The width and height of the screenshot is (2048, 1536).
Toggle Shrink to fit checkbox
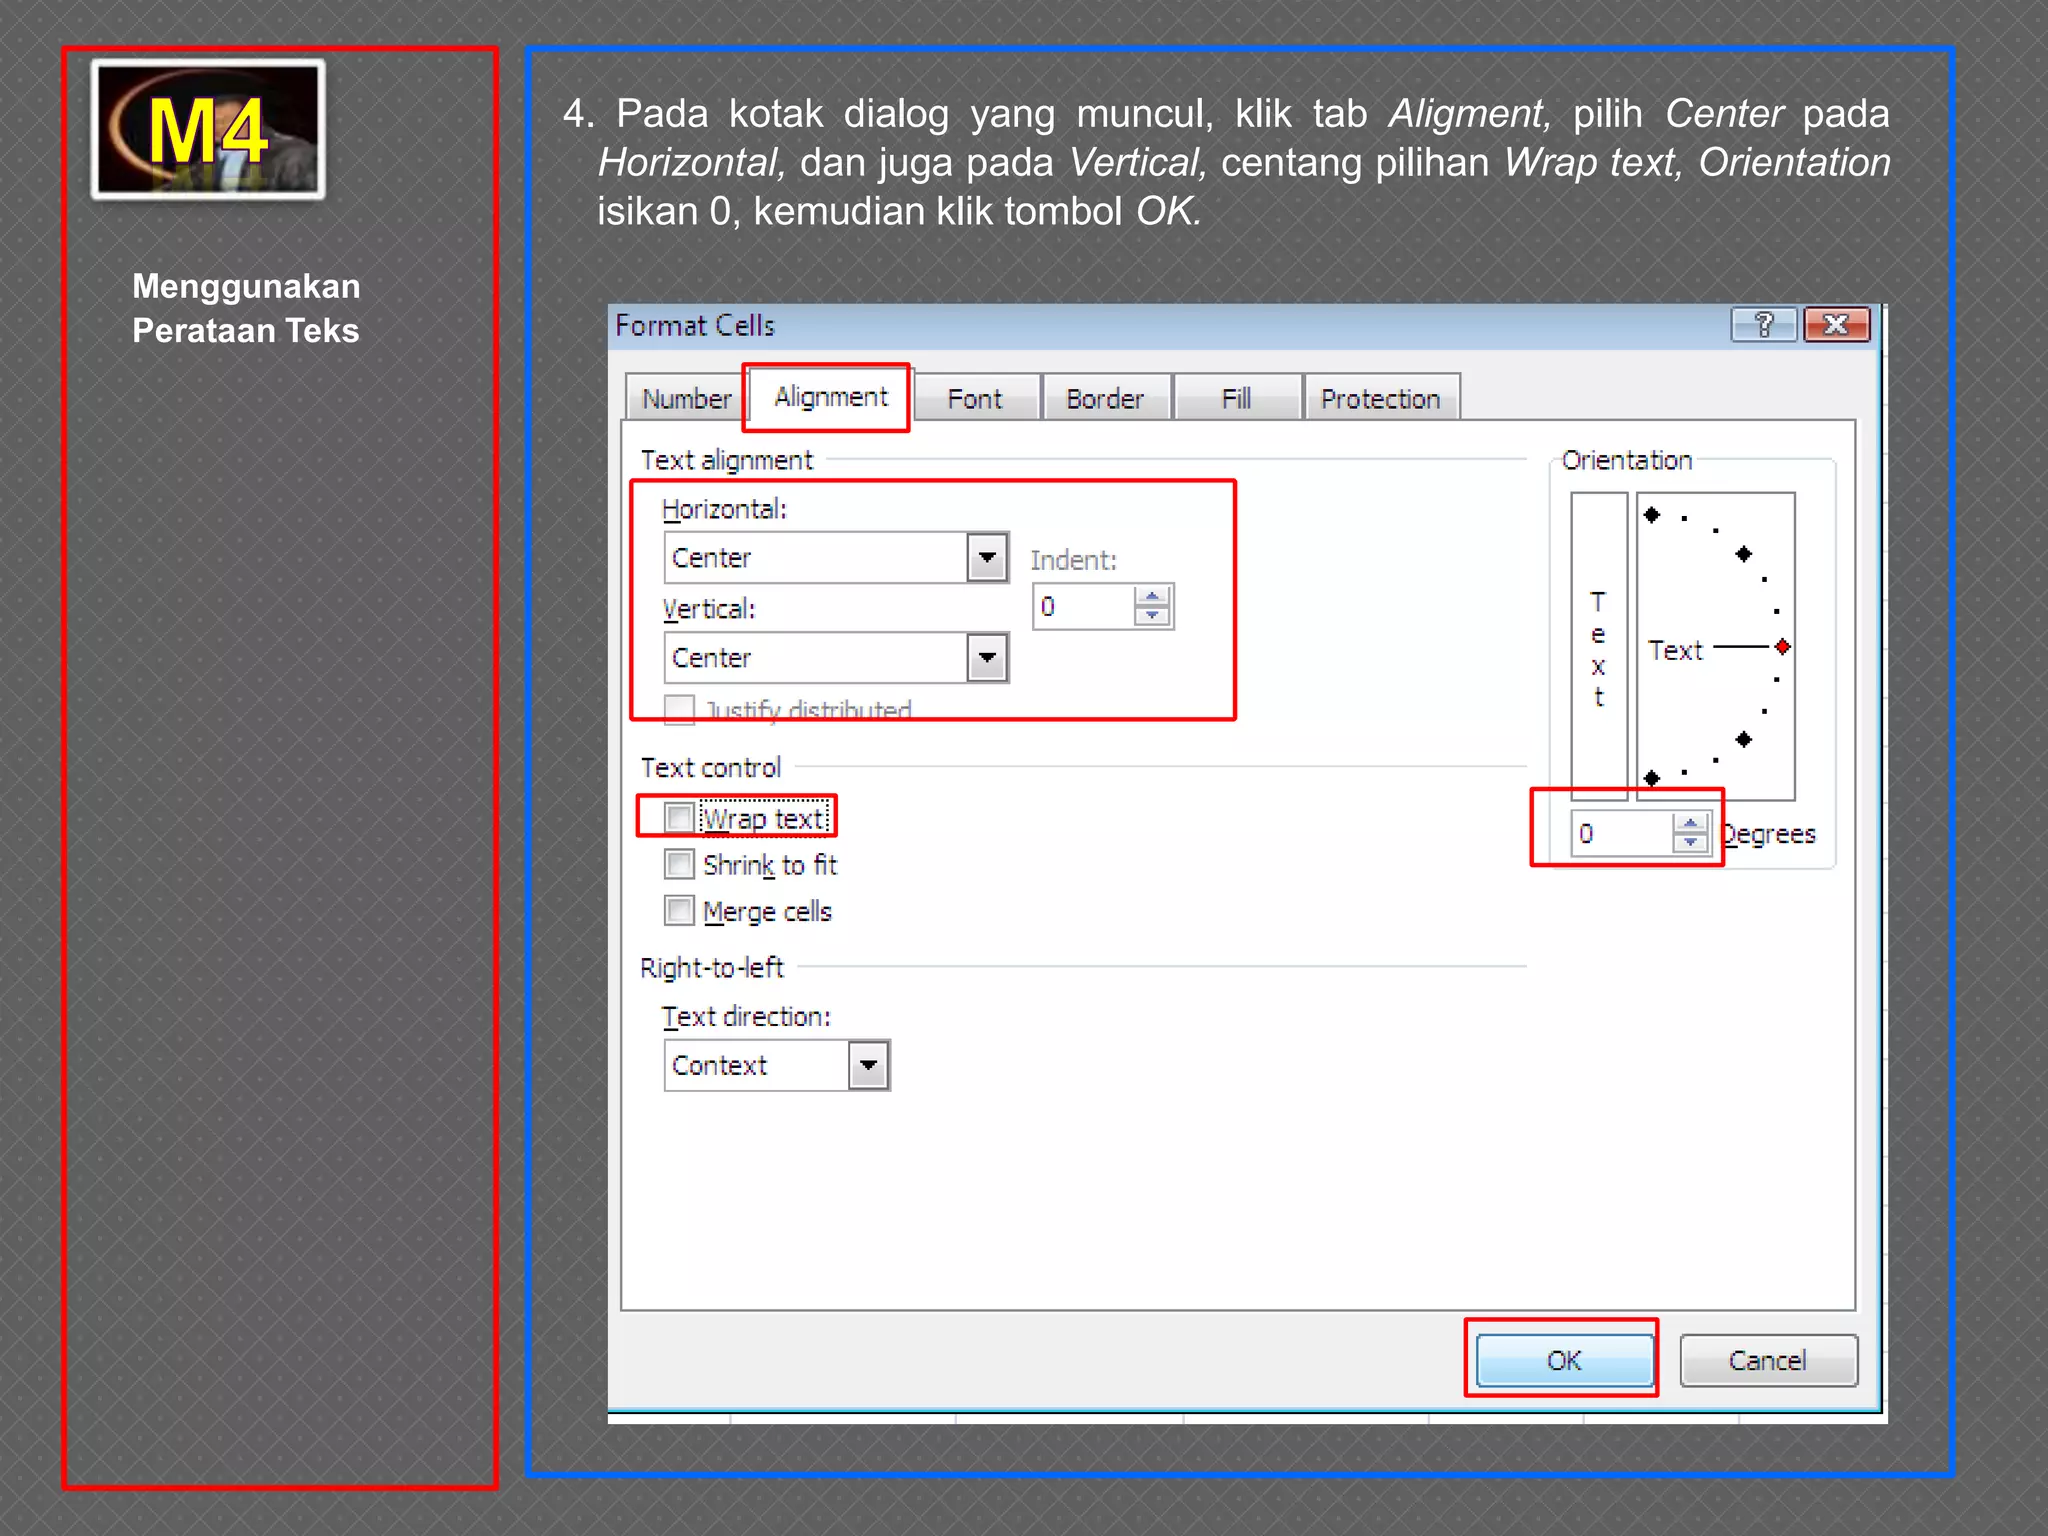(679, 864)
